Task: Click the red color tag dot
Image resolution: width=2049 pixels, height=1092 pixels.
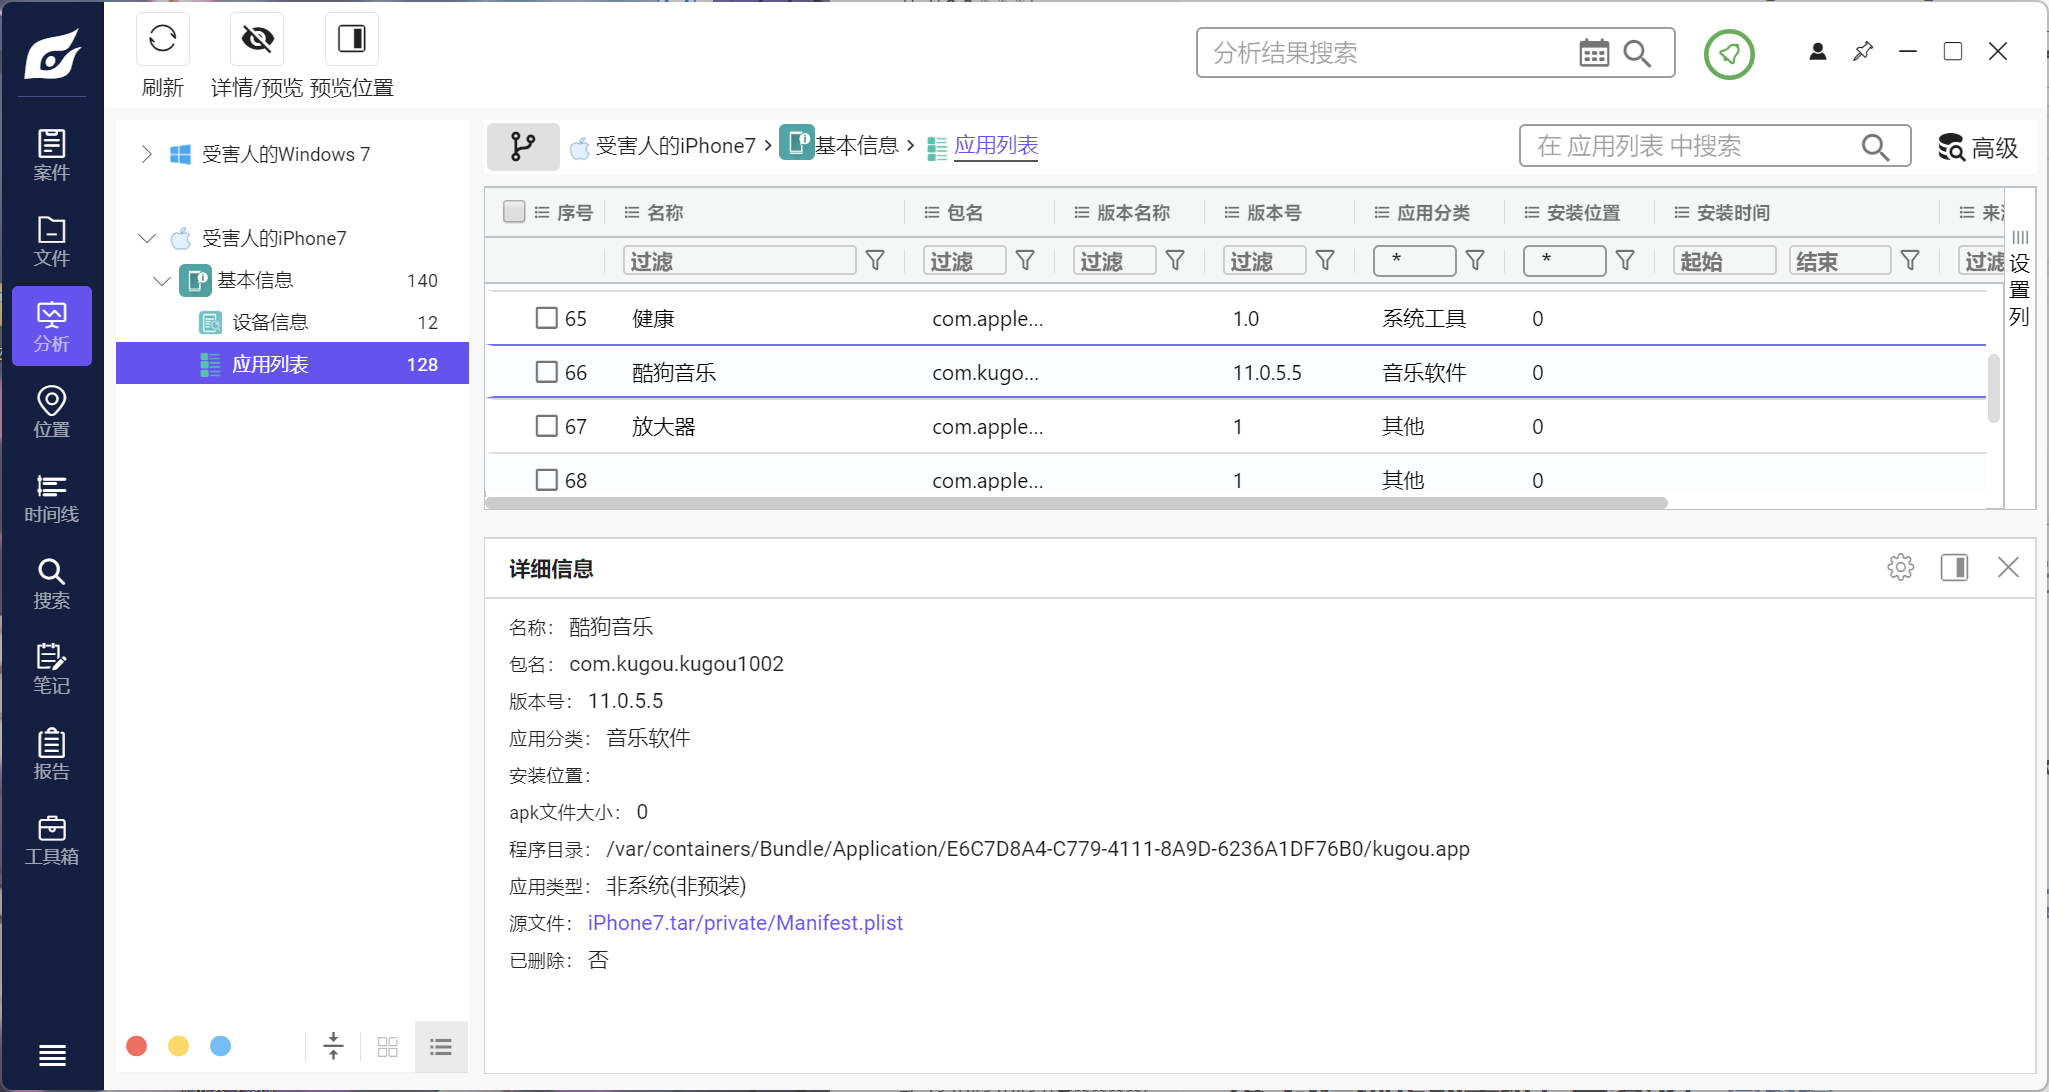Action: (x=137, y=1046)
